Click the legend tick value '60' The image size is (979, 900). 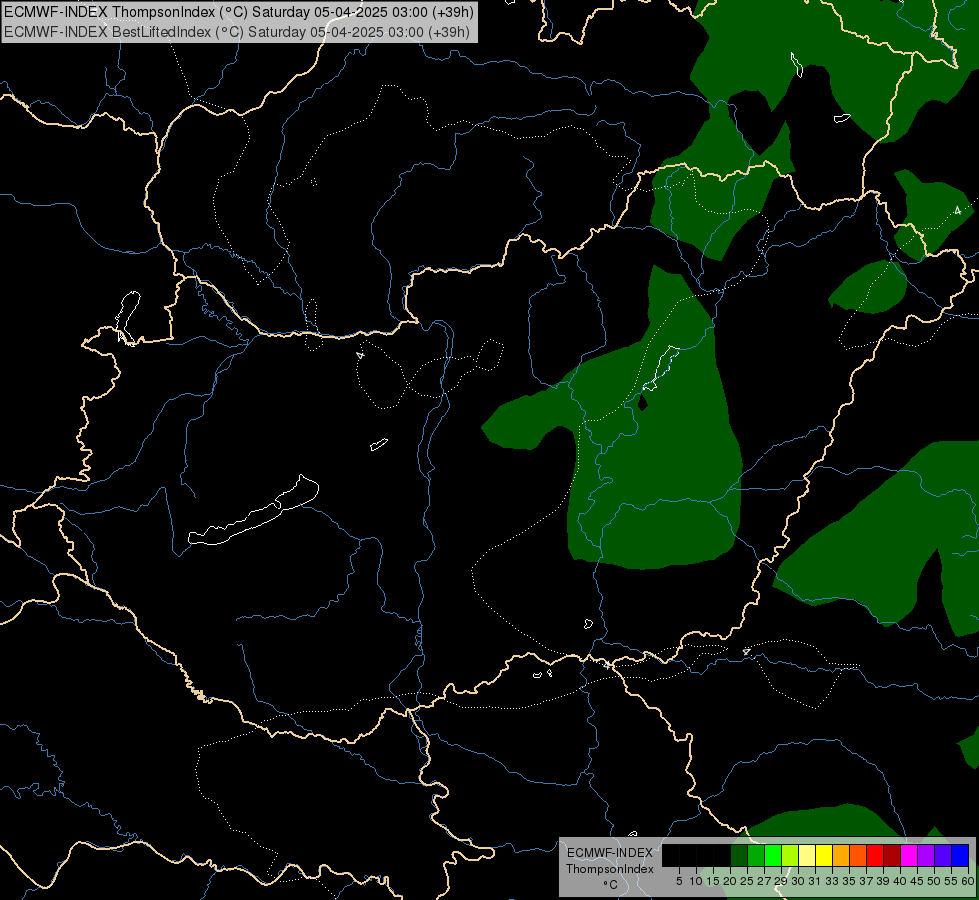point(968,881)
